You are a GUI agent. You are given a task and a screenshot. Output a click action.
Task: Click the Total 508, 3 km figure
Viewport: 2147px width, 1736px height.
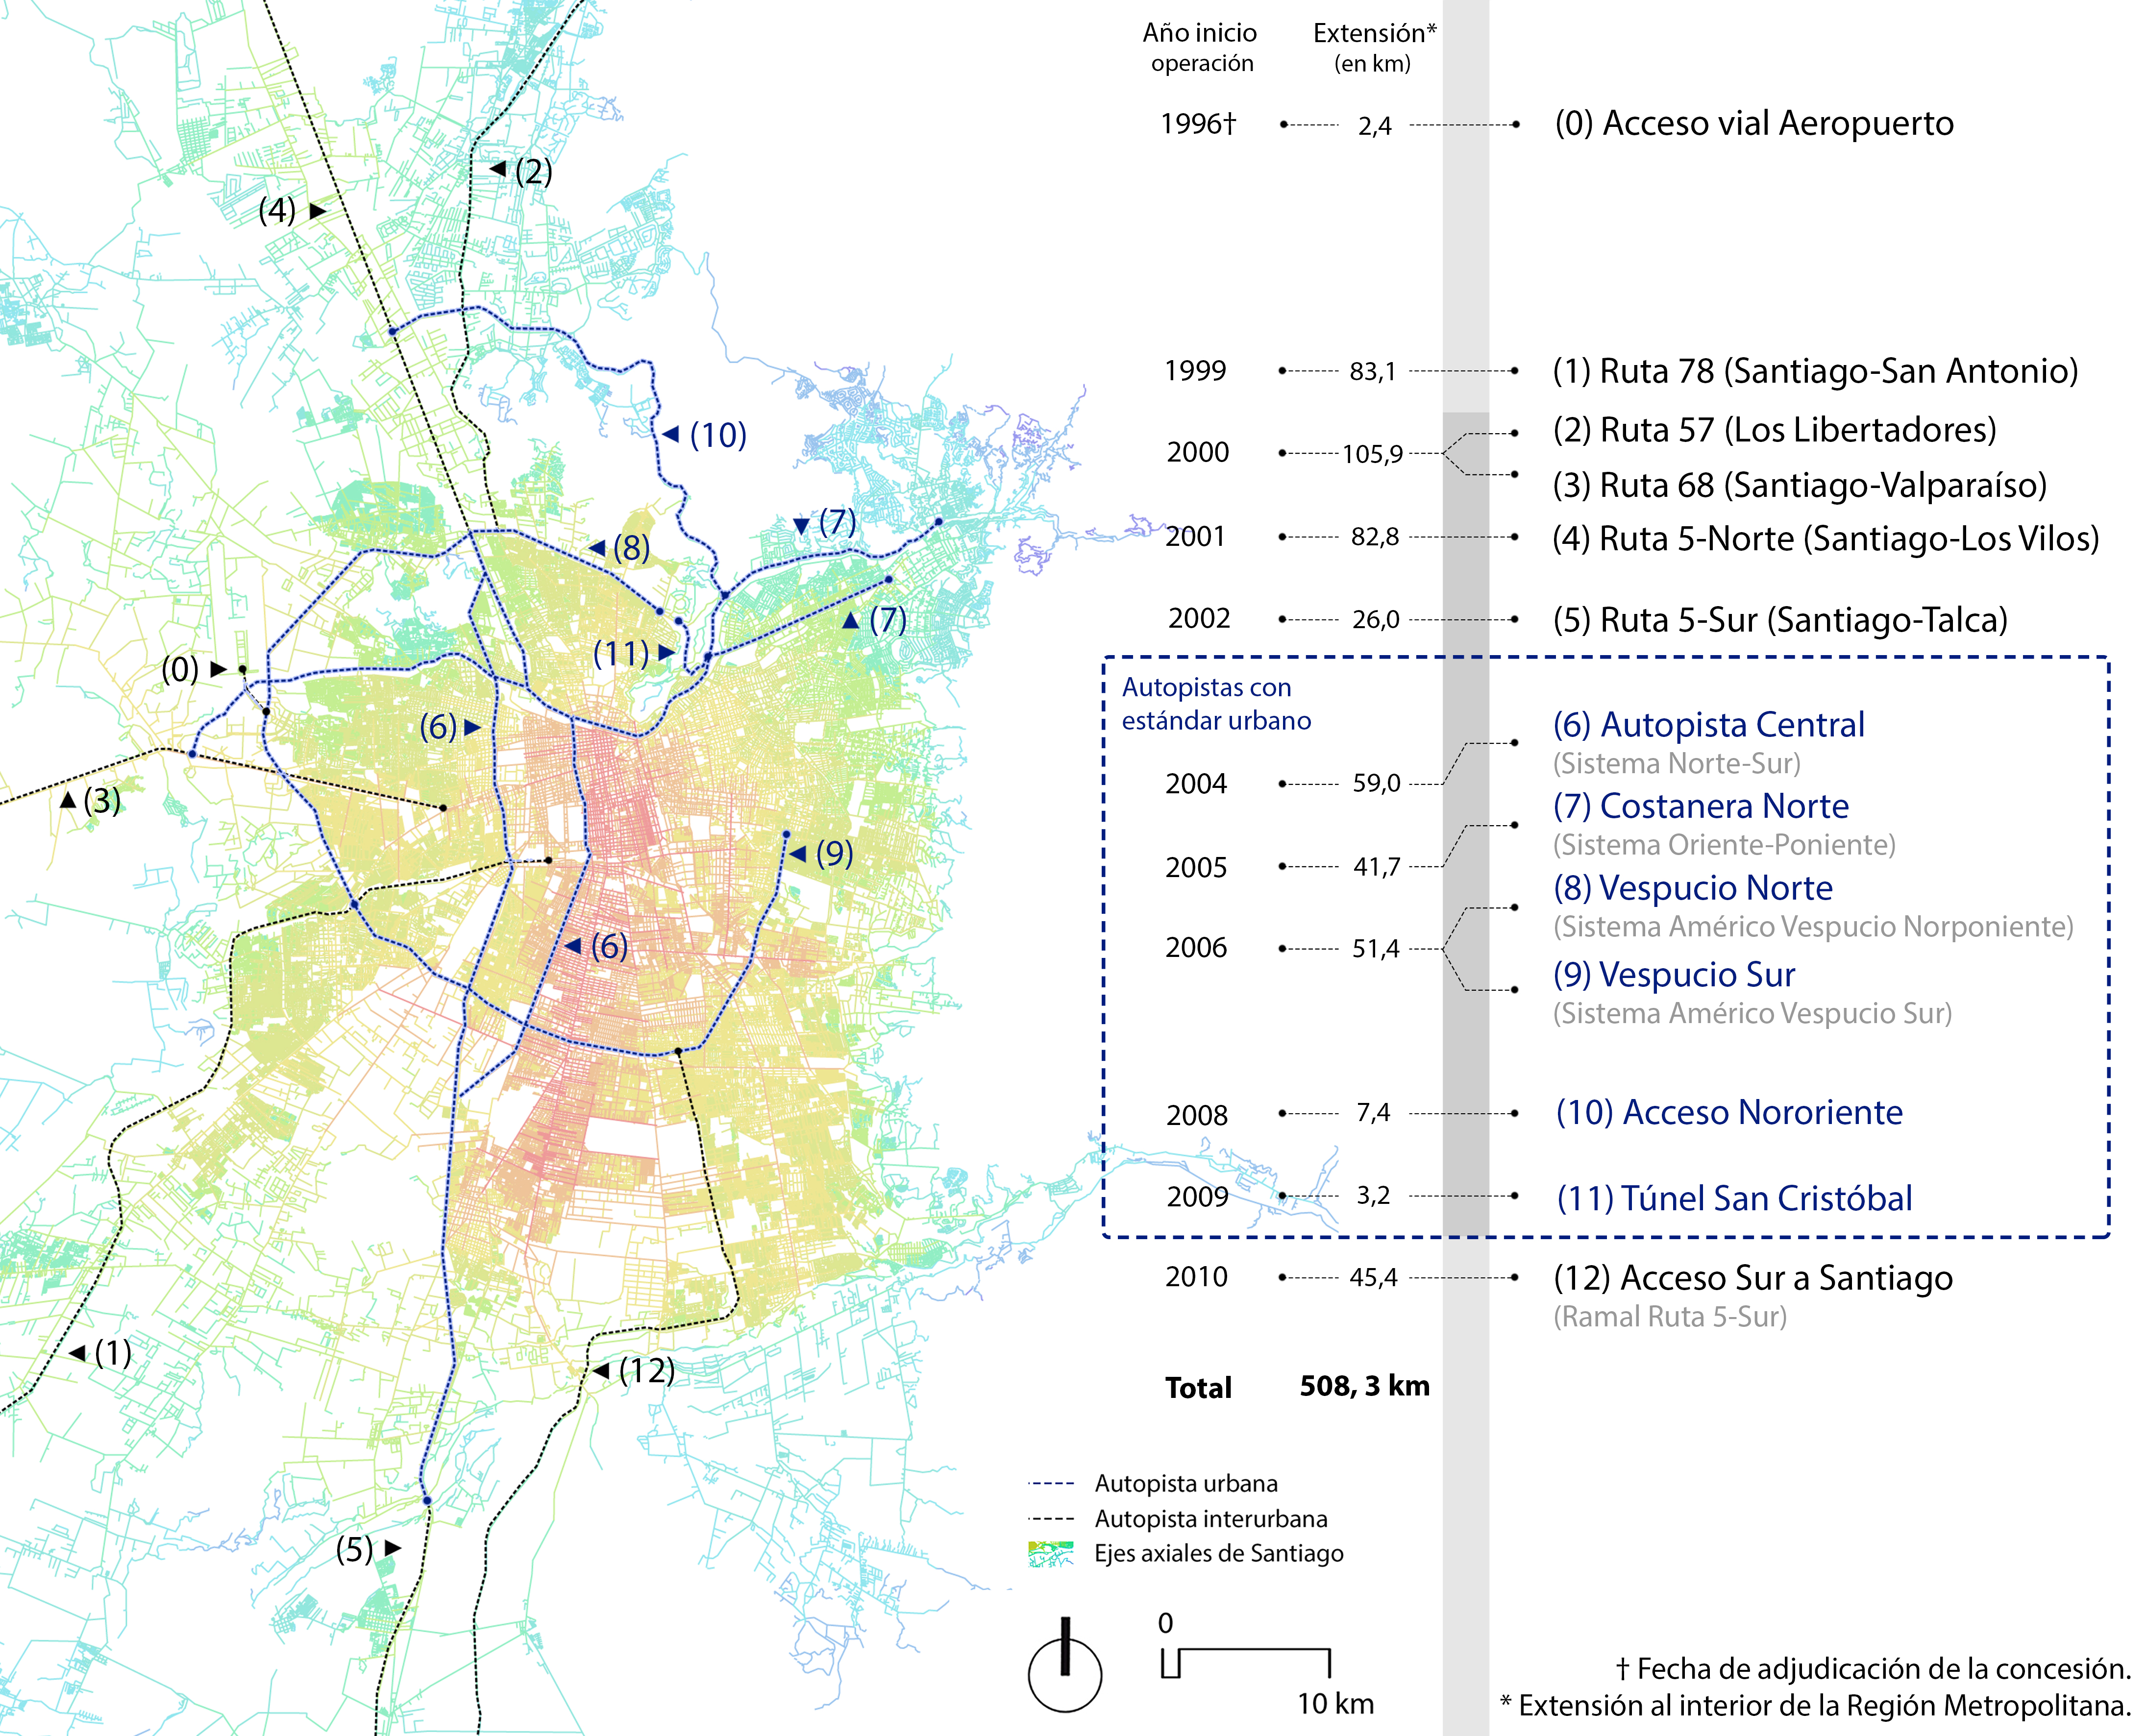click(x=1364, y=1386)
